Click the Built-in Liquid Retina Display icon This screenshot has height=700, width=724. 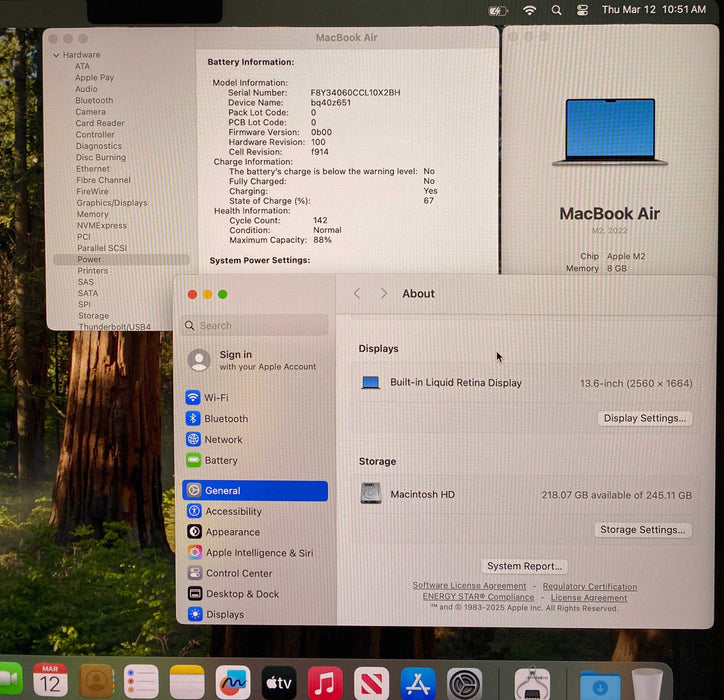pyautogui.click(x=370, y=383)
